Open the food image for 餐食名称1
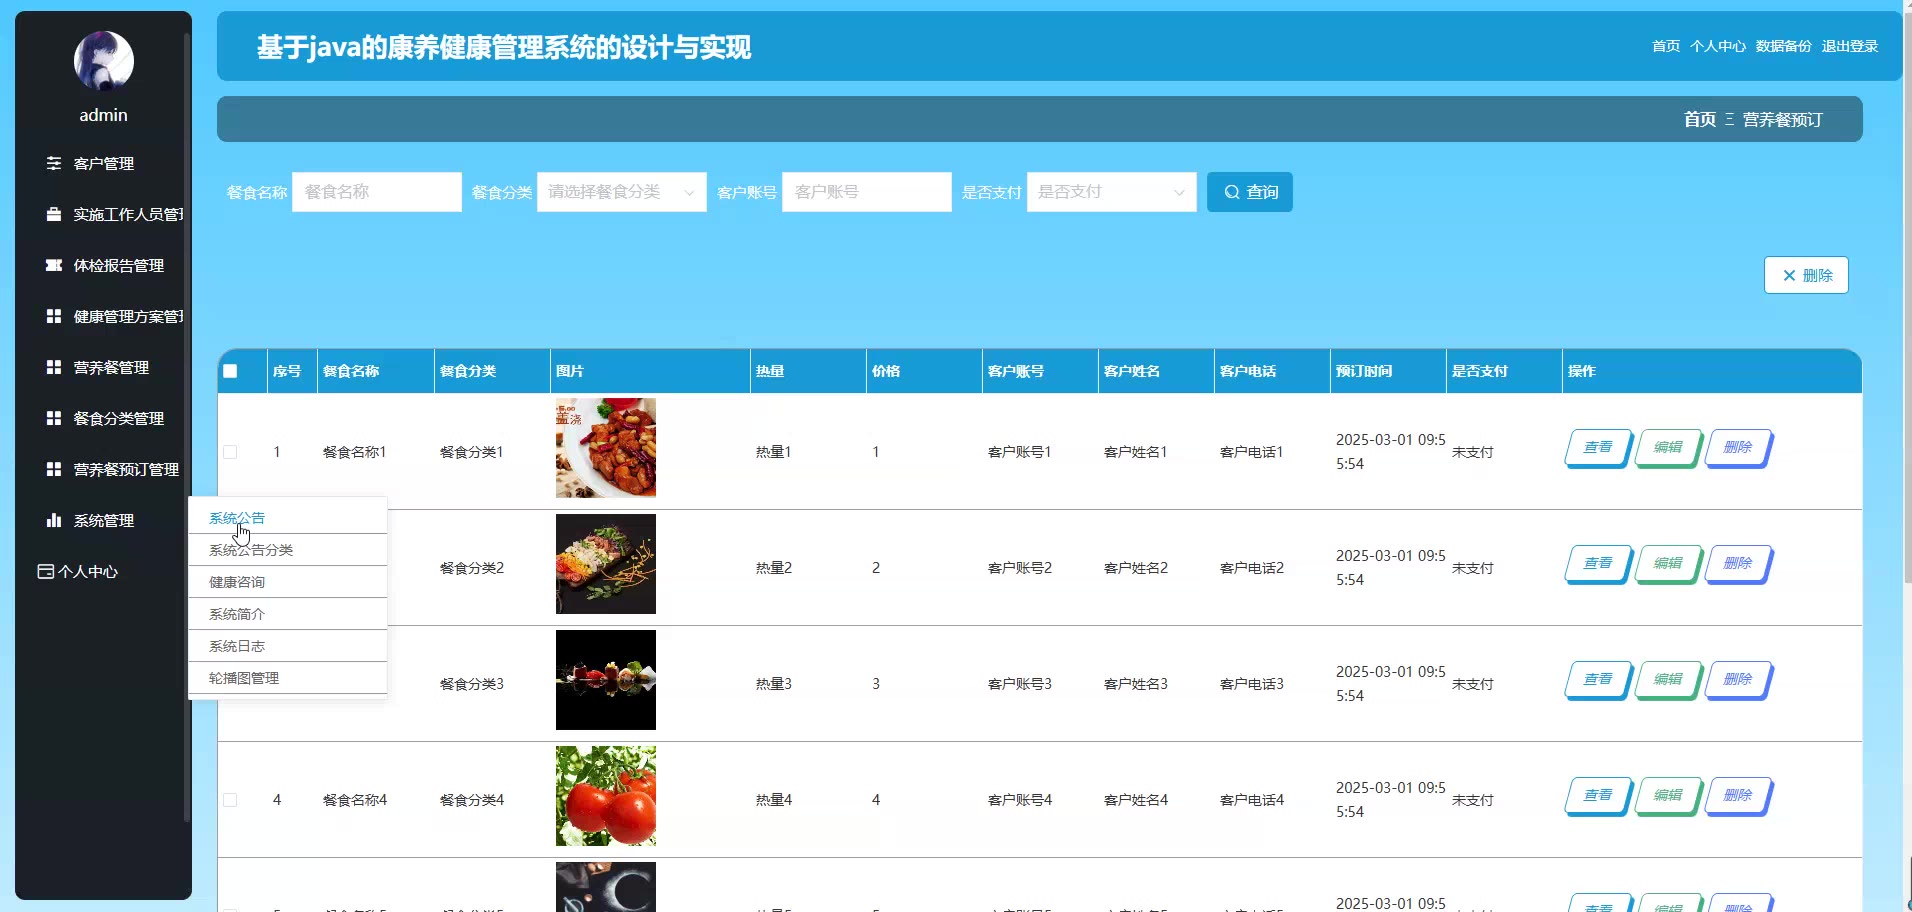 606,448
